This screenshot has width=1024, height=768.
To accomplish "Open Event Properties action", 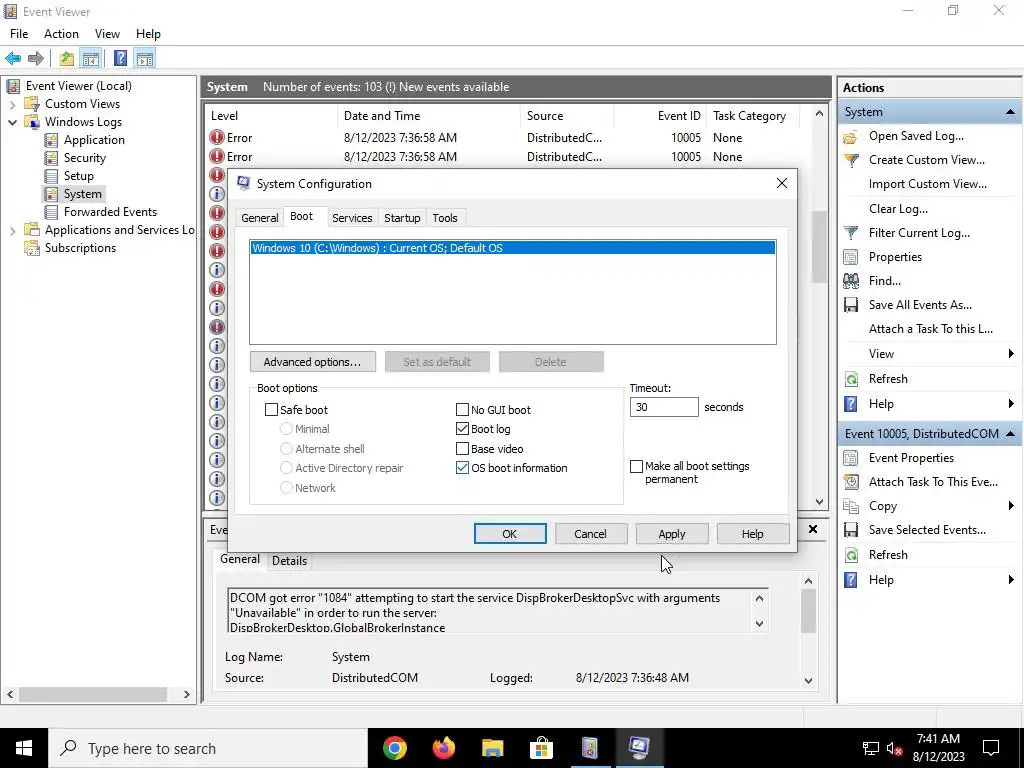I will [910, 458].
